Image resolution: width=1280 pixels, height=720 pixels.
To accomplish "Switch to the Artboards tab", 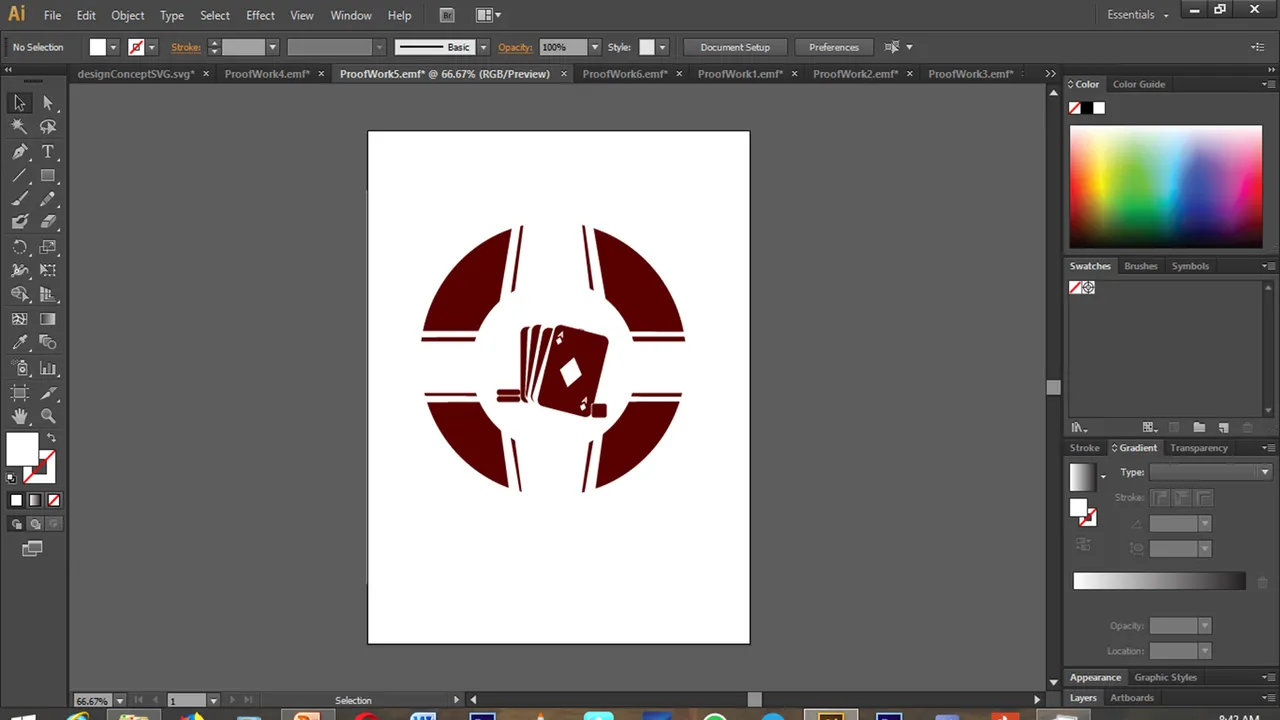I will (x=1132, y=698).
